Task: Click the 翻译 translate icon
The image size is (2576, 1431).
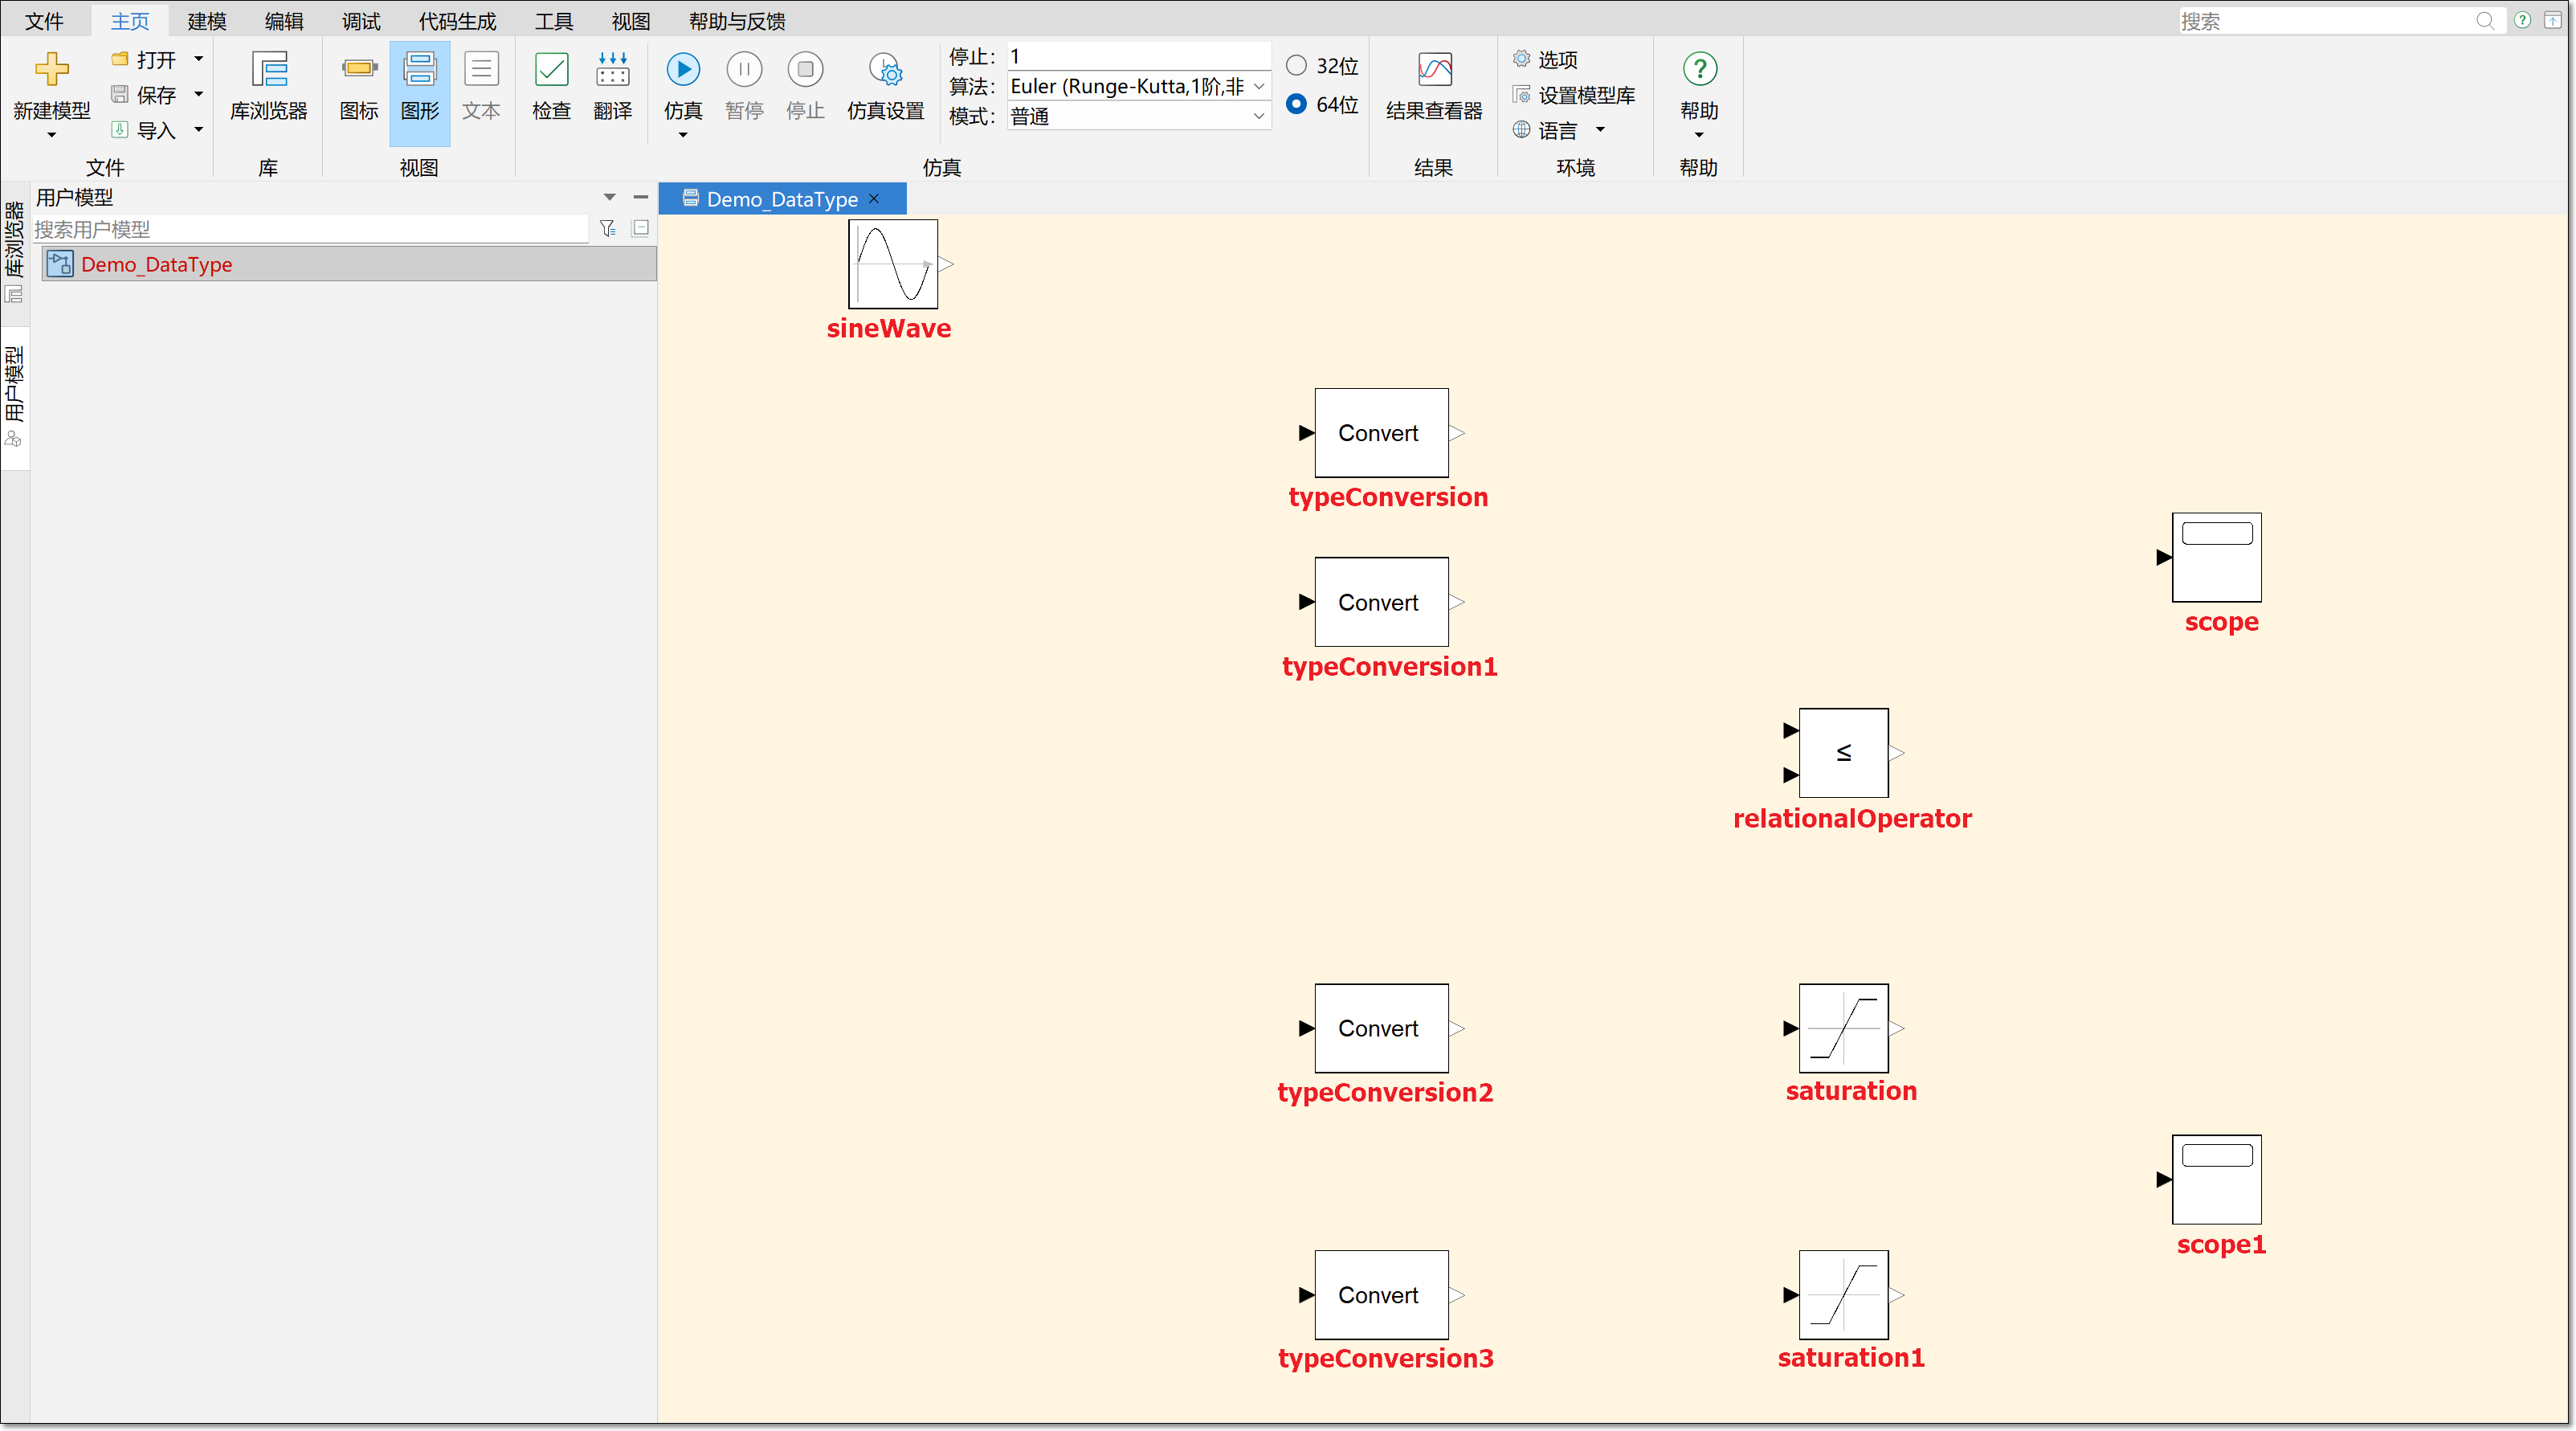Action: coord(612,70)
